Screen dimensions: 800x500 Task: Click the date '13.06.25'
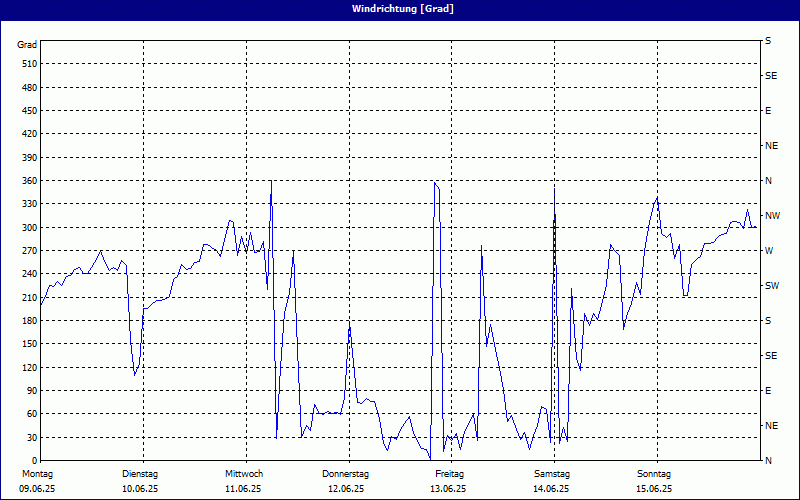pyautogui.click(x=448, y=489)
